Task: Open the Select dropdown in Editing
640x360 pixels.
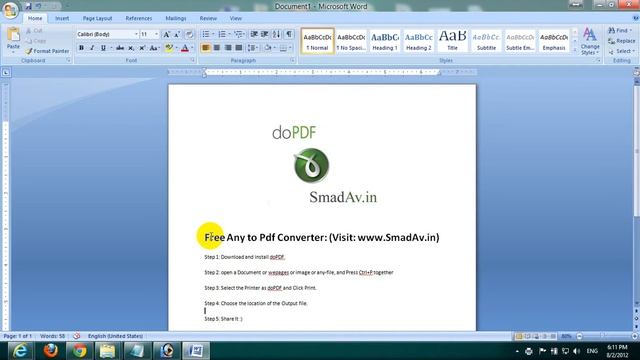Action: [621, 51]
